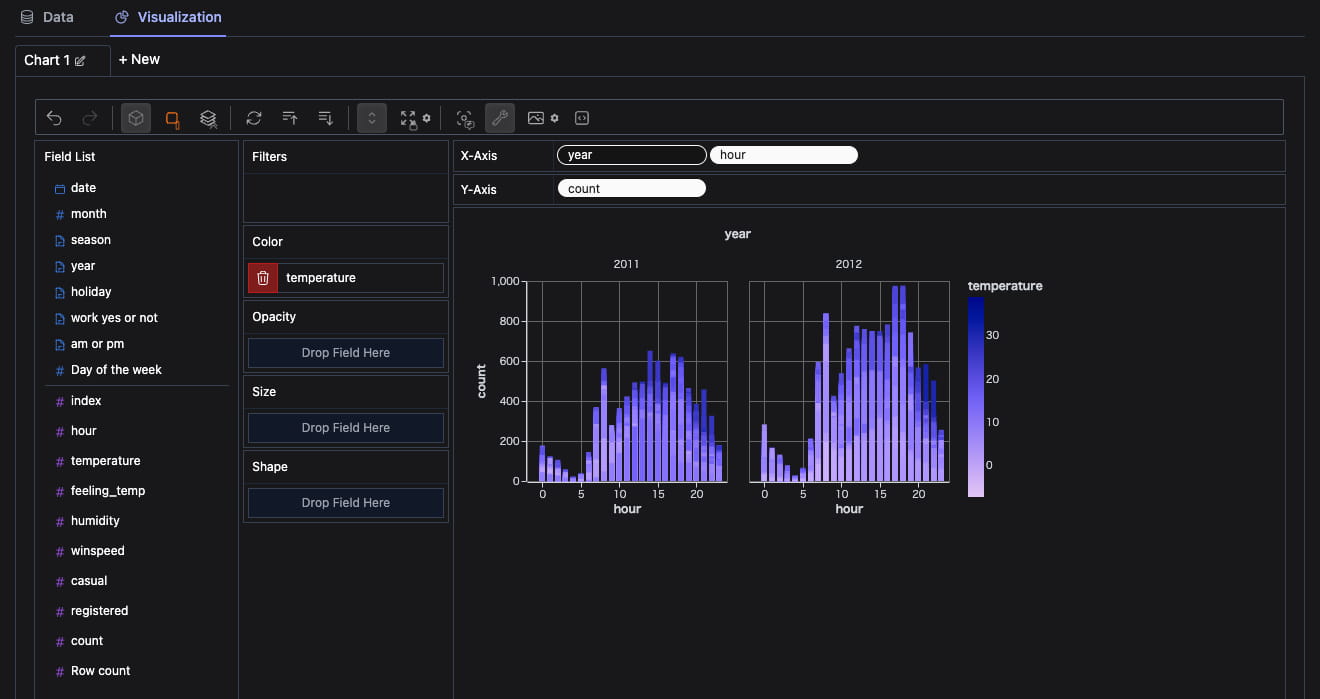Remove temperature from Color using trash icon
Screen dimensions: 1320x699
pos(263,278)
